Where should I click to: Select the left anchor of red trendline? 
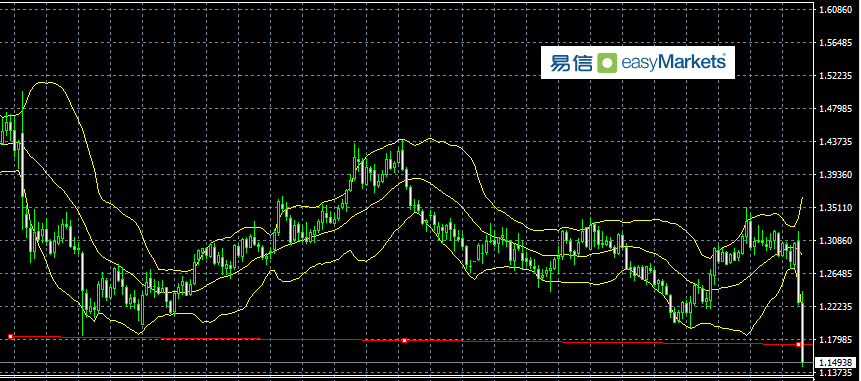click(10, 336)
